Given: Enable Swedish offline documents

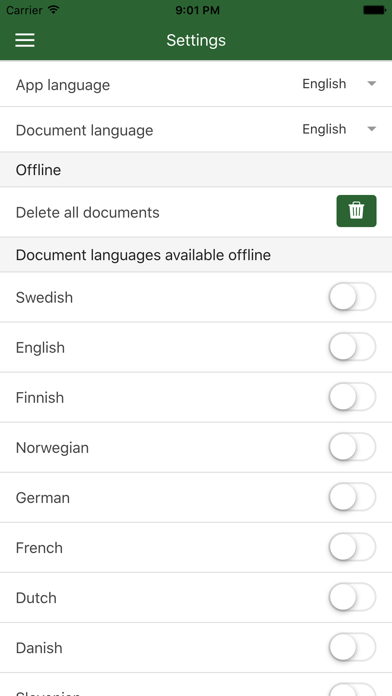Looking at the screenshot, I should click(352, 297).
